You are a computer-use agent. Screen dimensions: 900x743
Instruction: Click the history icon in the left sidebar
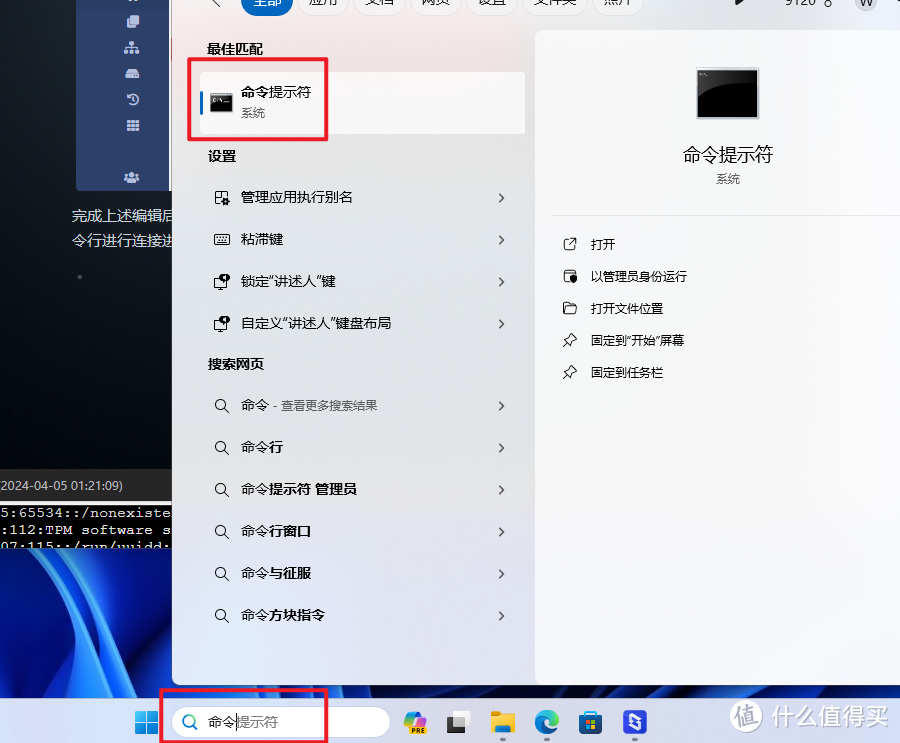[x=131, y=99]
